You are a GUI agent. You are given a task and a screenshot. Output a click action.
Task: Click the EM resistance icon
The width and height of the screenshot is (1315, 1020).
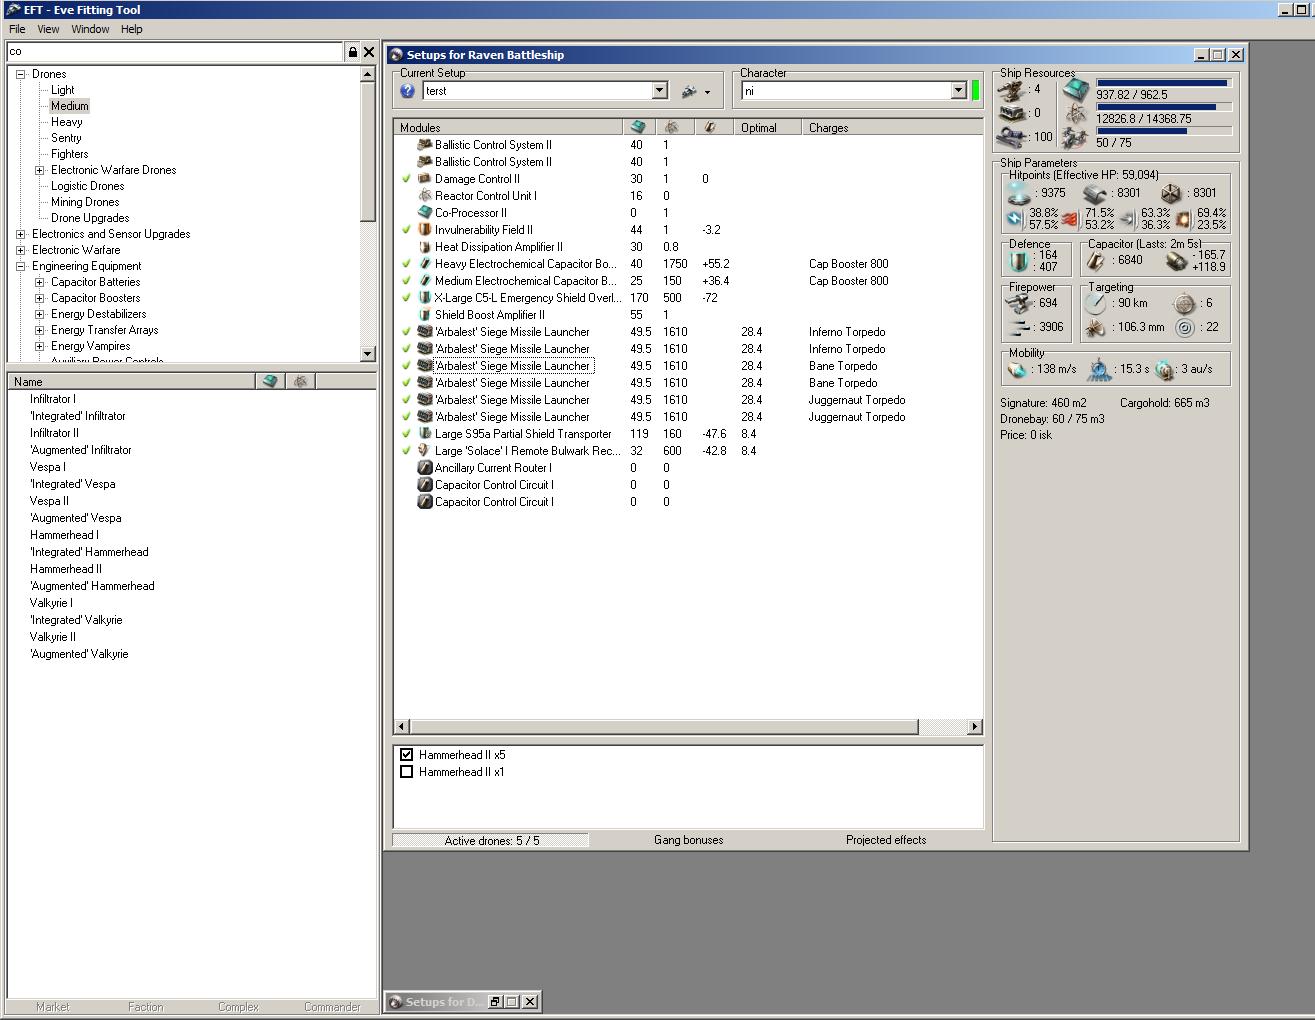pyautogui.click(x=1015, y=218)
